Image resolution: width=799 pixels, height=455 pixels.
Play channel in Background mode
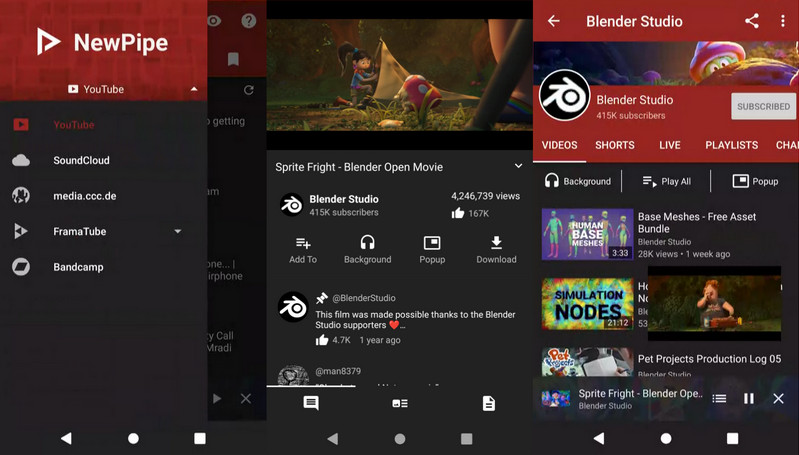[x=578, y=181]
